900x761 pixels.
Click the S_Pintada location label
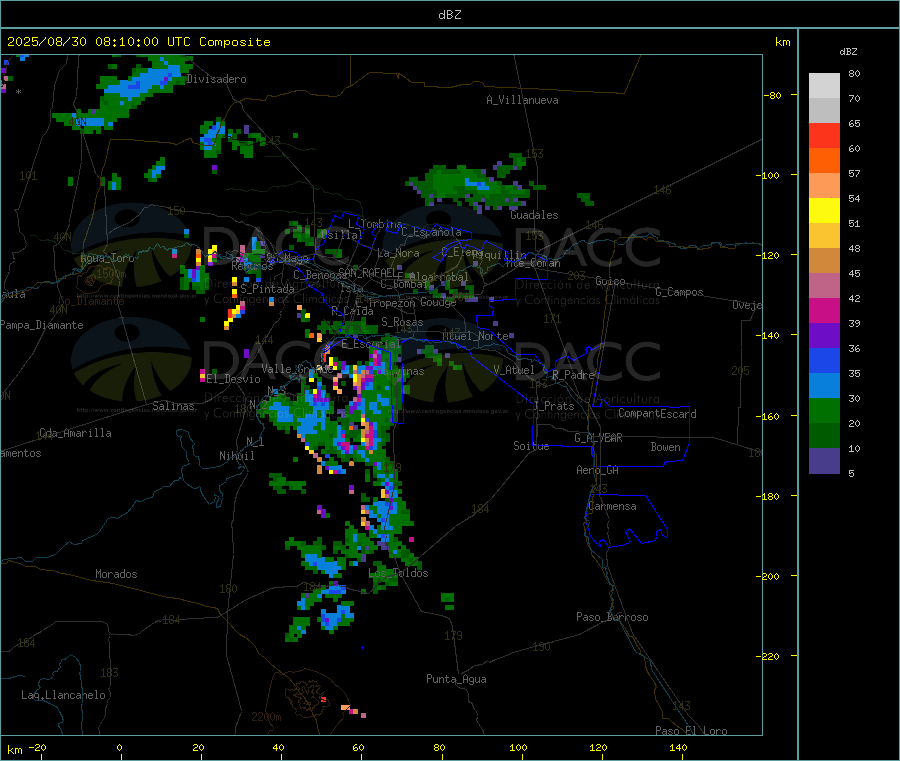[267, 289]
